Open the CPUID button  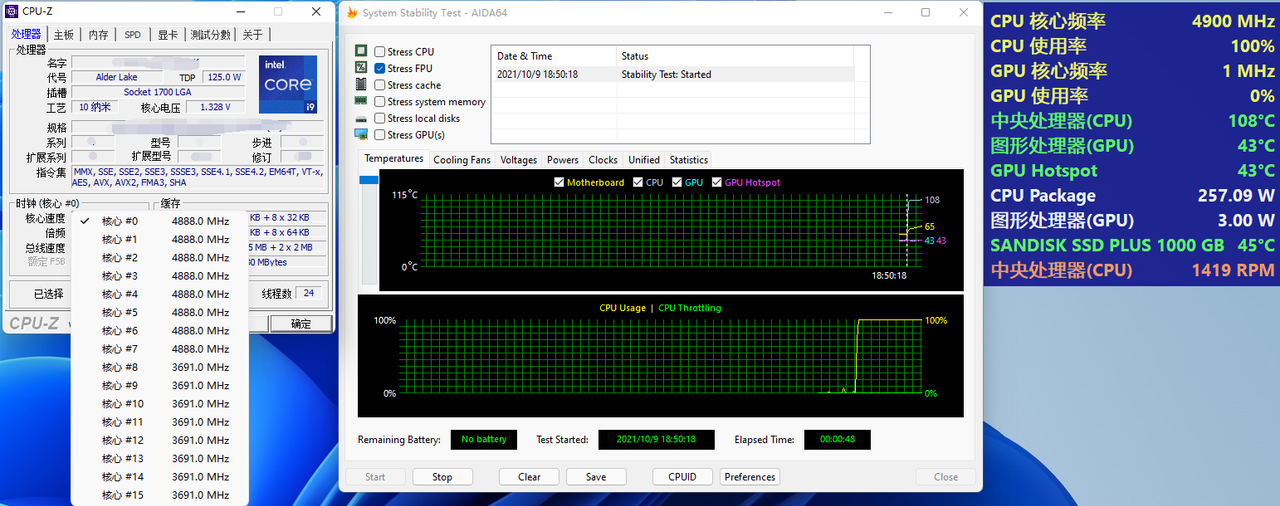click(x=682, y=477)
